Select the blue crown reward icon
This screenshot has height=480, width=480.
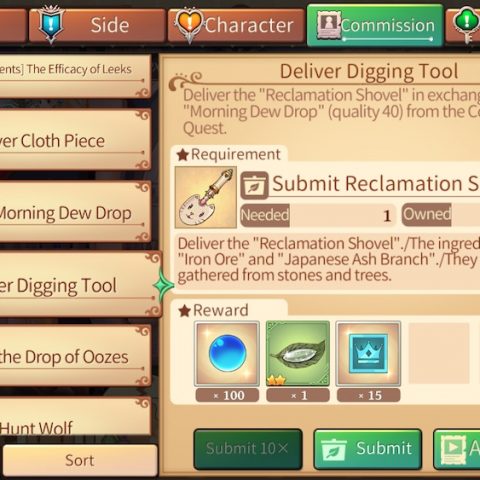pyautogui.click(x=368, y=353)
